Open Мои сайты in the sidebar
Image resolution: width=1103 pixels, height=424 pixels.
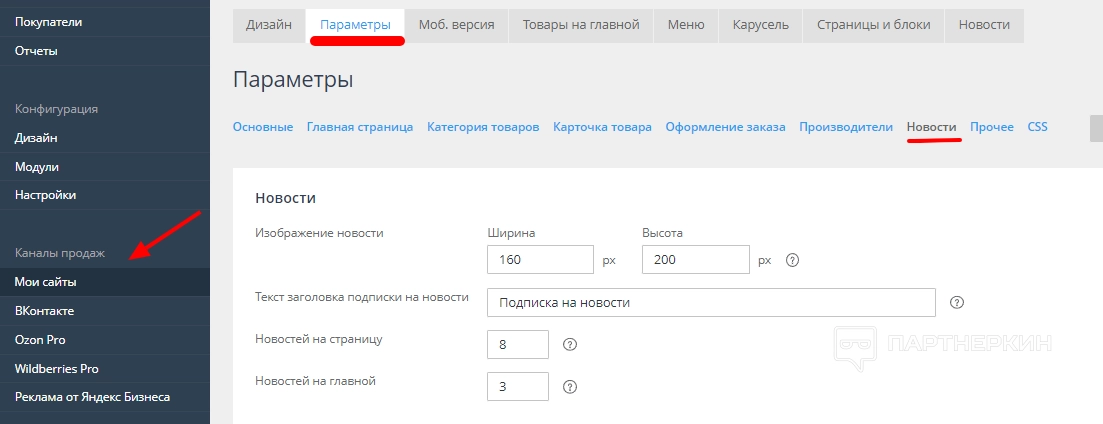[46, 282]
